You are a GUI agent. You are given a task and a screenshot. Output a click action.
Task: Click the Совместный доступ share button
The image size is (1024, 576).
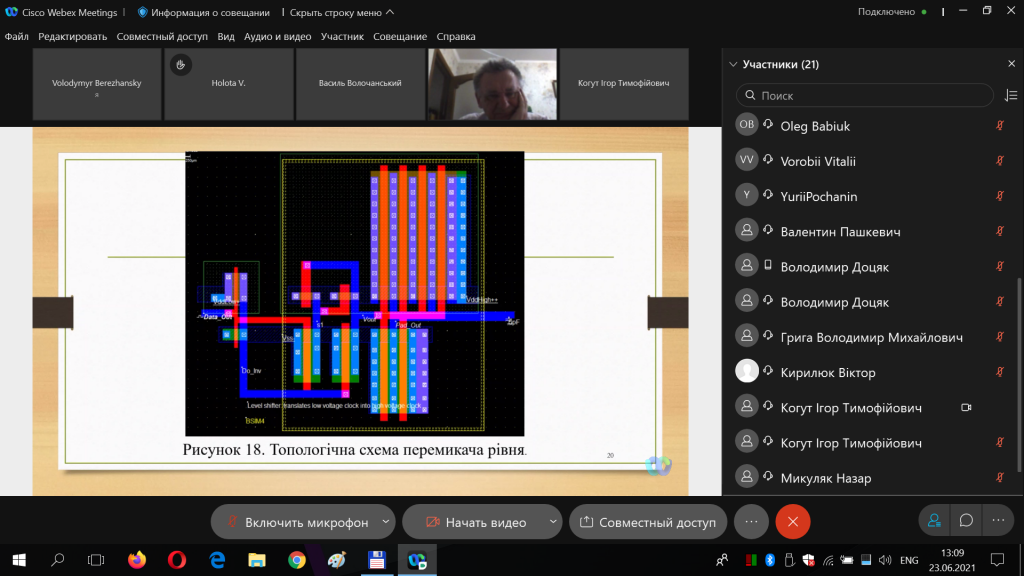648,522
